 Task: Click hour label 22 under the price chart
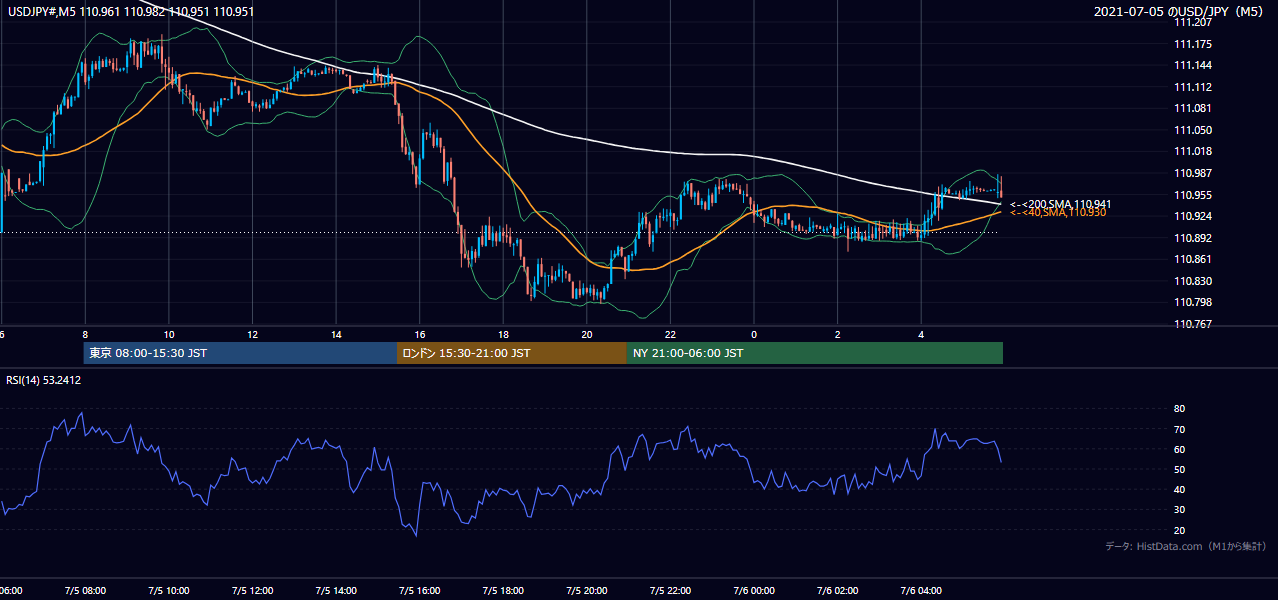pos(671,334)
